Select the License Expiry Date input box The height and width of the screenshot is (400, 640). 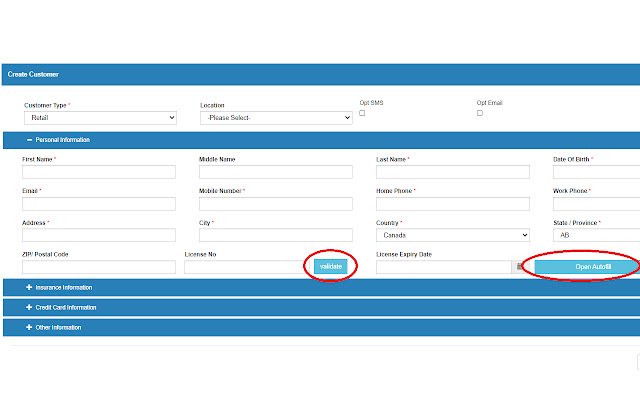(x=444, y=267)
